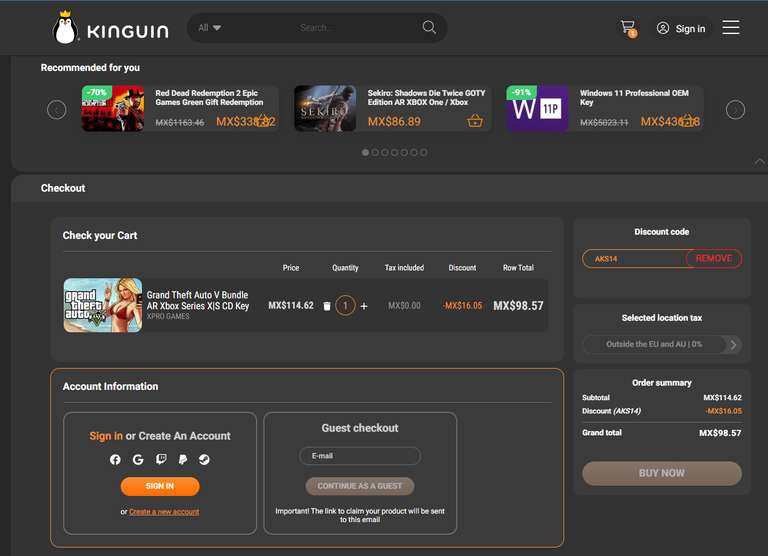The image size is (768, 556).
Task: Click the XPRO GAMES seller name
Action: coord(168,316)
